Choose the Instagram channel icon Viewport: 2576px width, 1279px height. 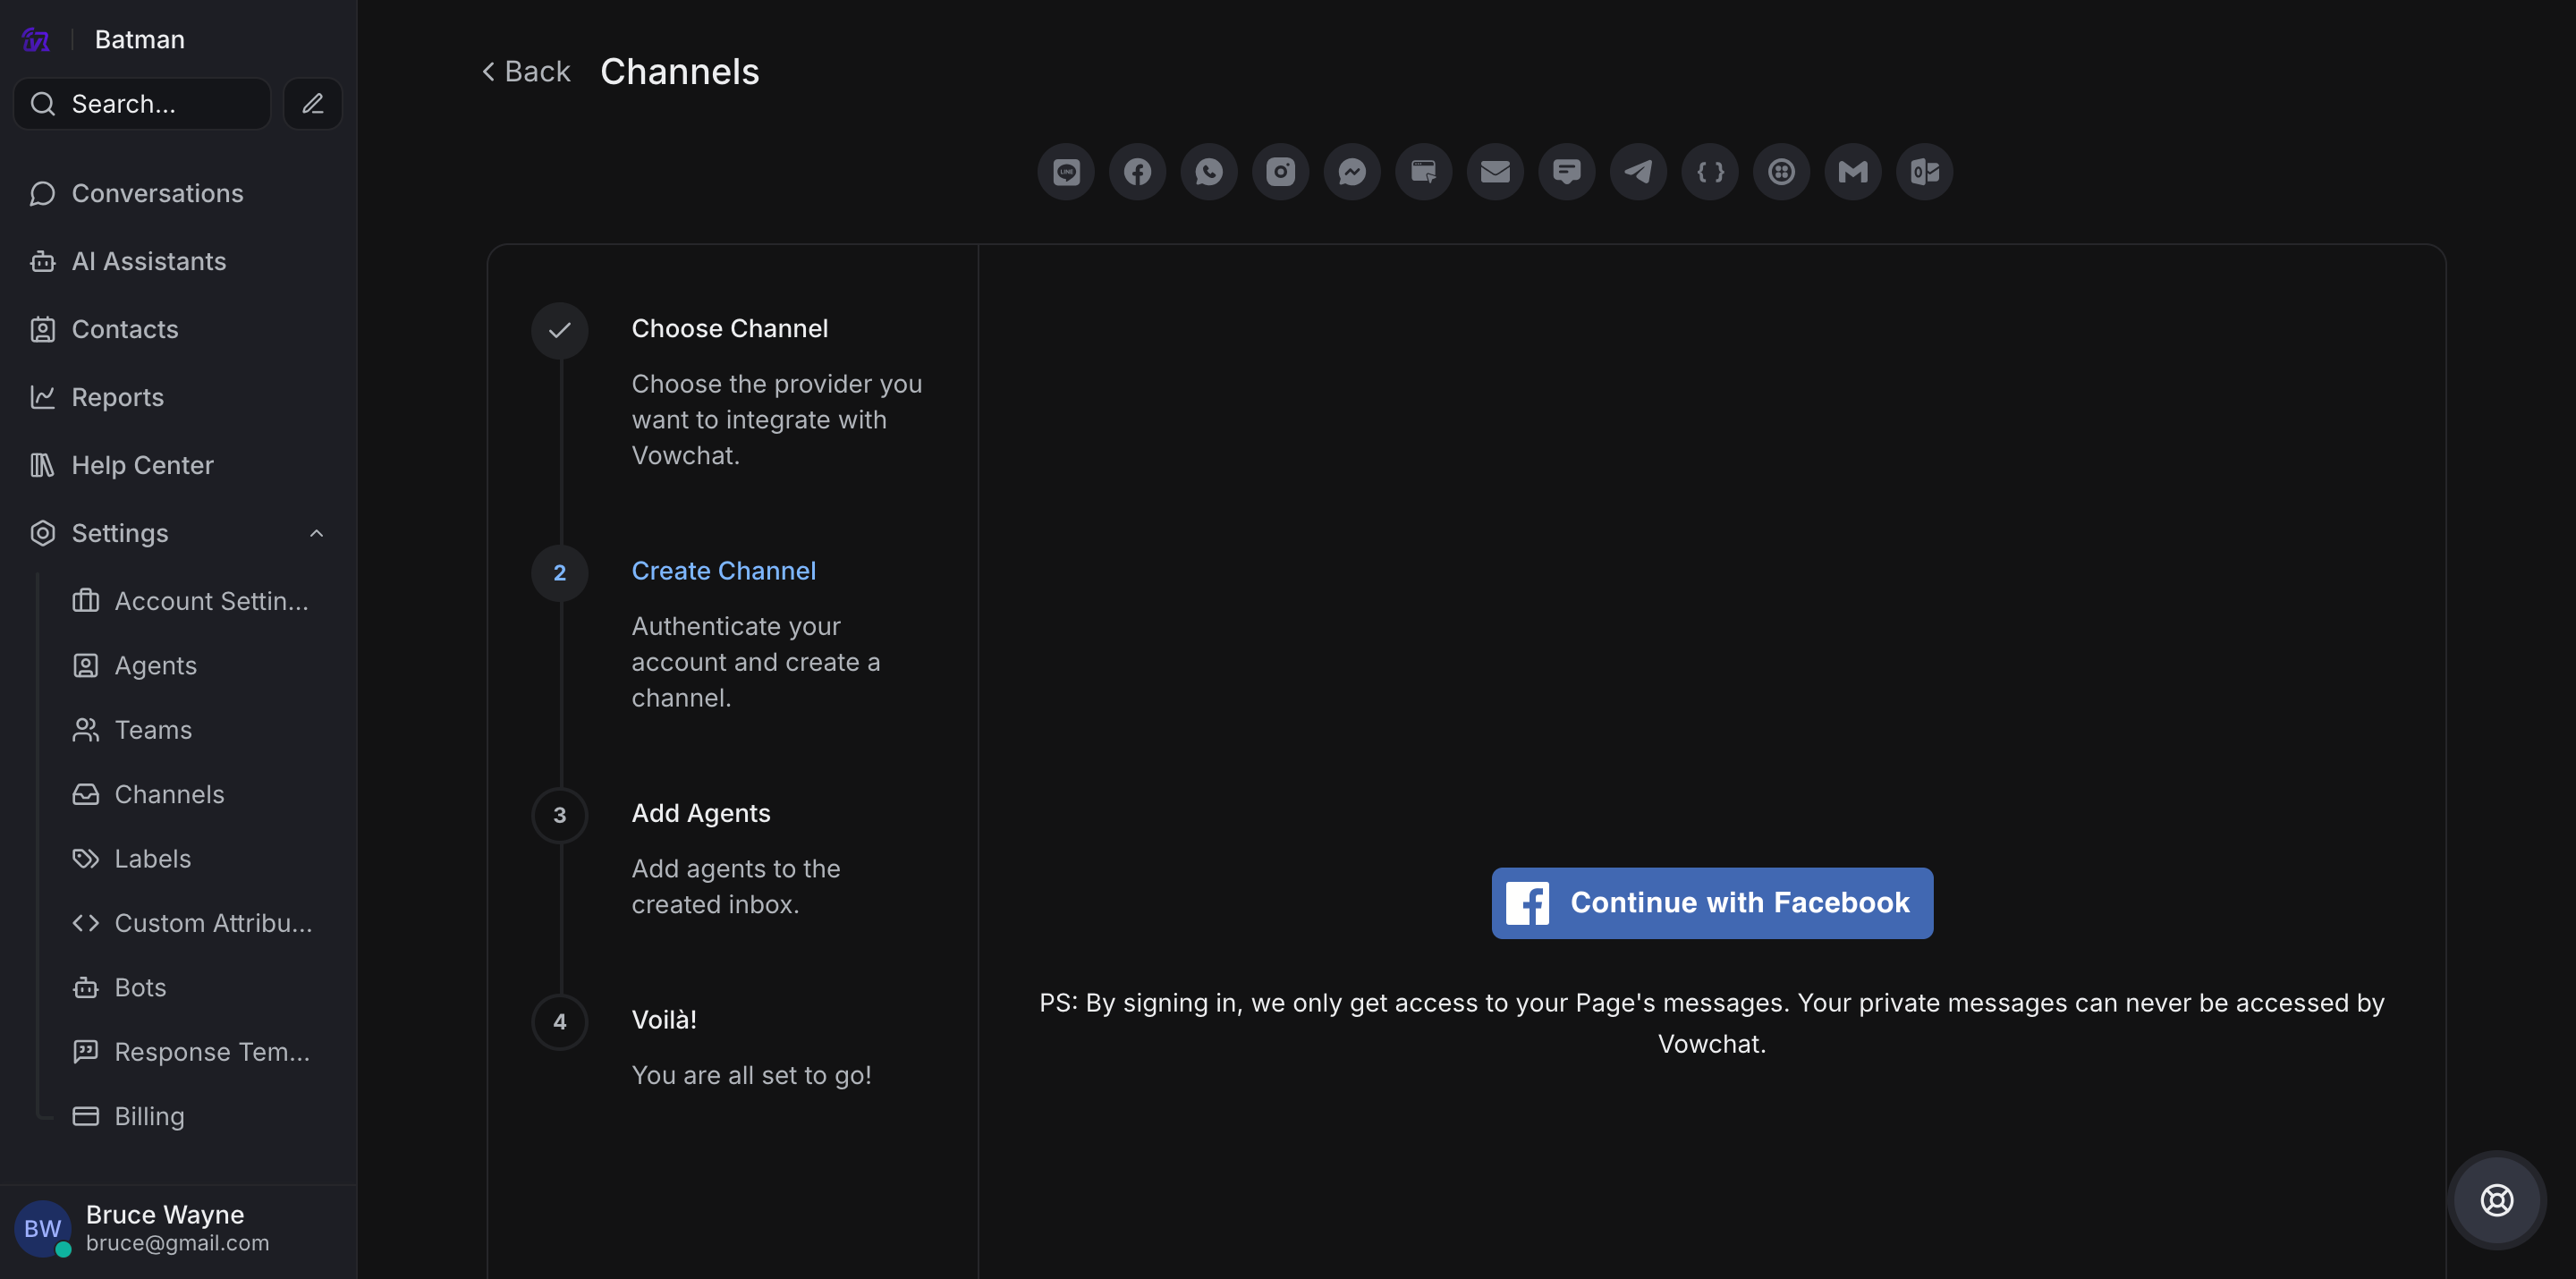tap(1281, 172)
